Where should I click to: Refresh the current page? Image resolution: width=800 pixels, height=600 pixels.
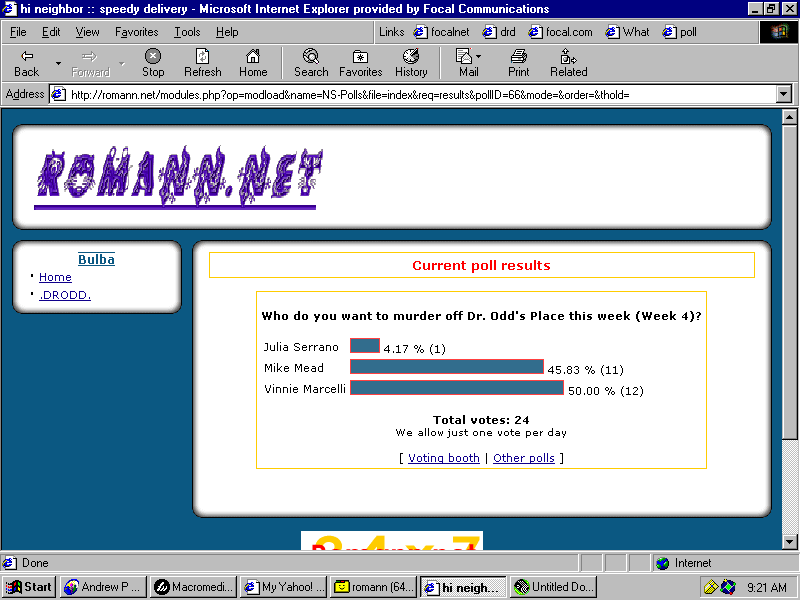203,64
